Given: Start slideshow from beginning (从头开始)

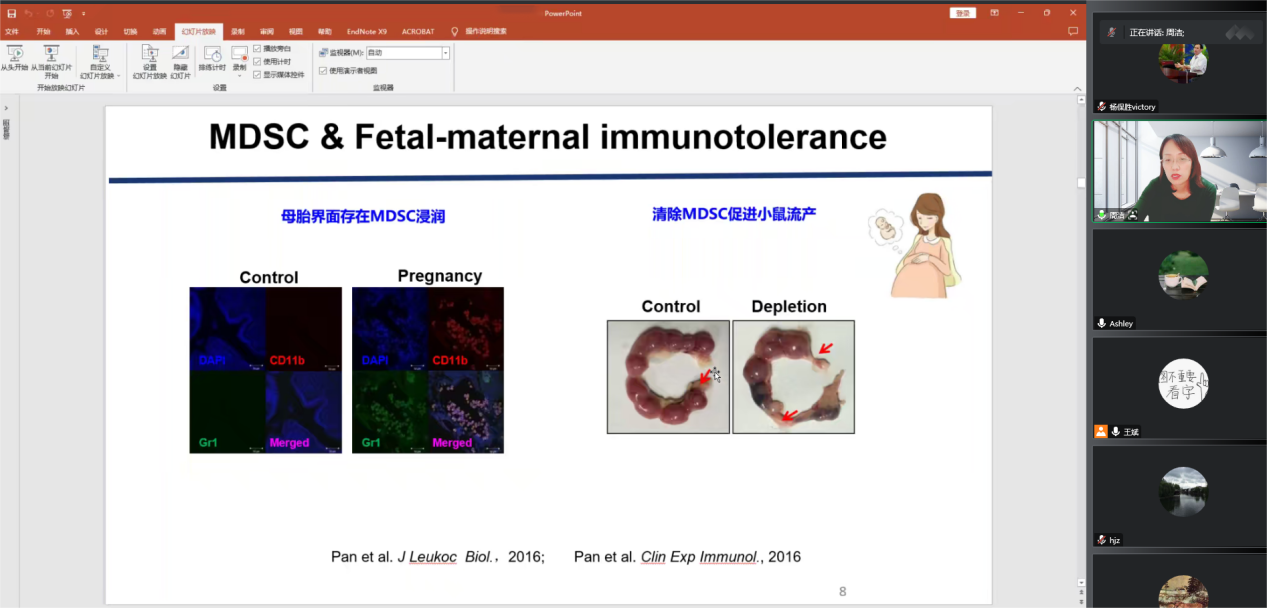Looking at the screenshot, I should coord(14,58).
